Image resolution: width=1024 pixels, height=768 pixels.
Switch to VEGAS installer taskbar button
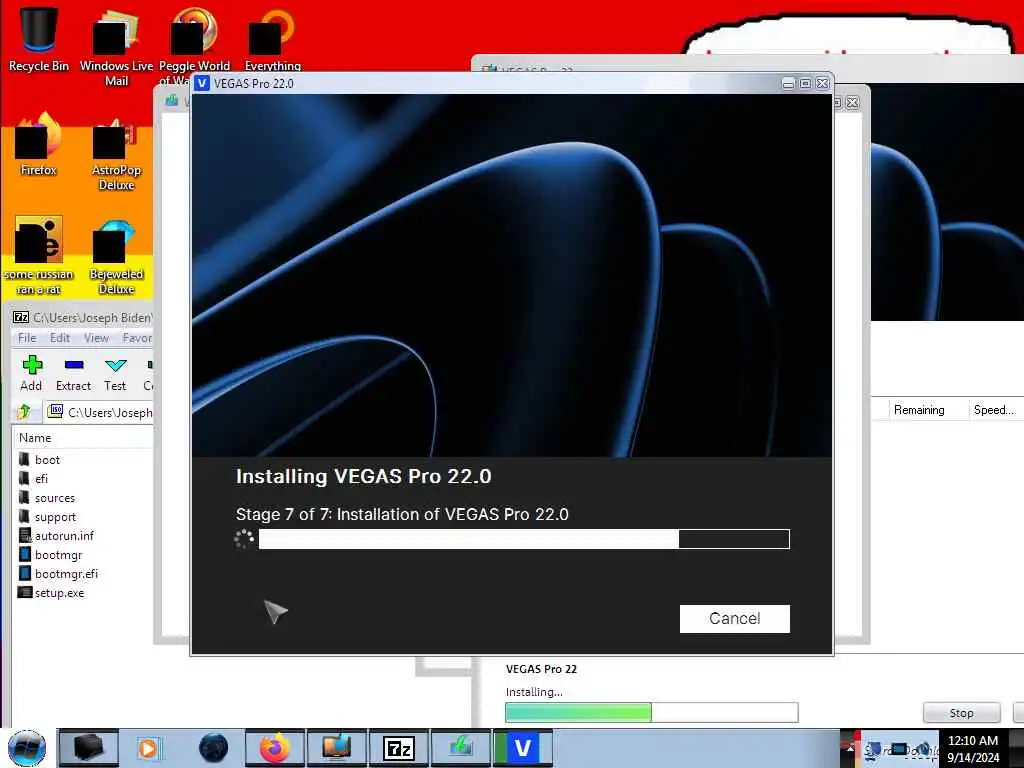tap(522, 748)
